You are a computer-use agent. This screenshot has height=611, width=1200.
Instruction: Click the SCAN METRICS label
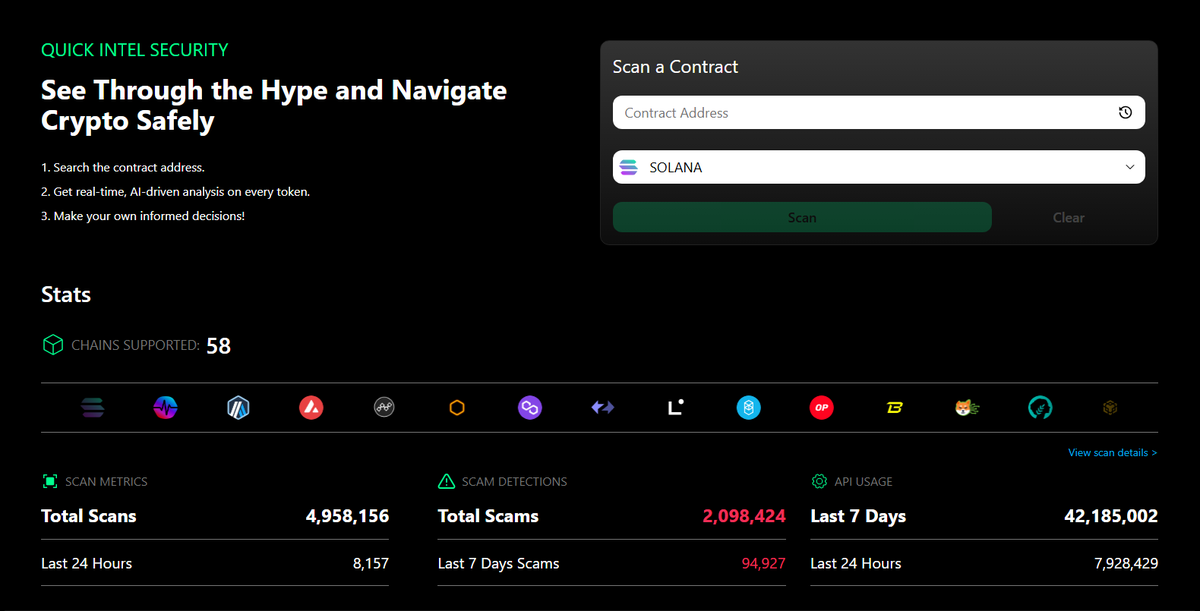click(x=106, y=482)
